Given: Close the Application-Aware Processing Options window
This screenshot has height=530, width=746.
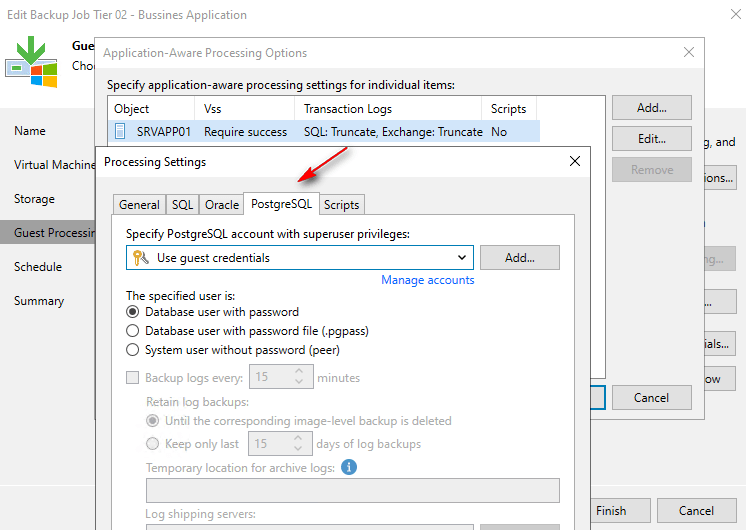Looking at the screenshot, I should tap(688, 53).
